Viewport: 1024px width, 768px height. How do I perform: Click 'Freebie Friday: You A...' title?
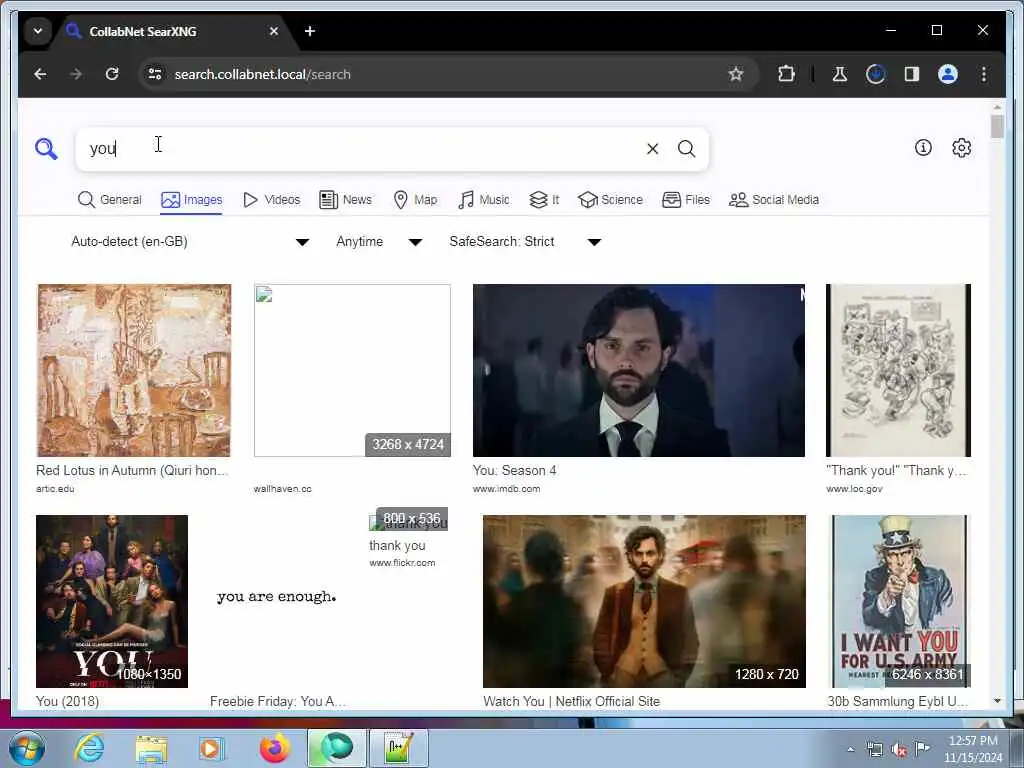pos(278,701)
